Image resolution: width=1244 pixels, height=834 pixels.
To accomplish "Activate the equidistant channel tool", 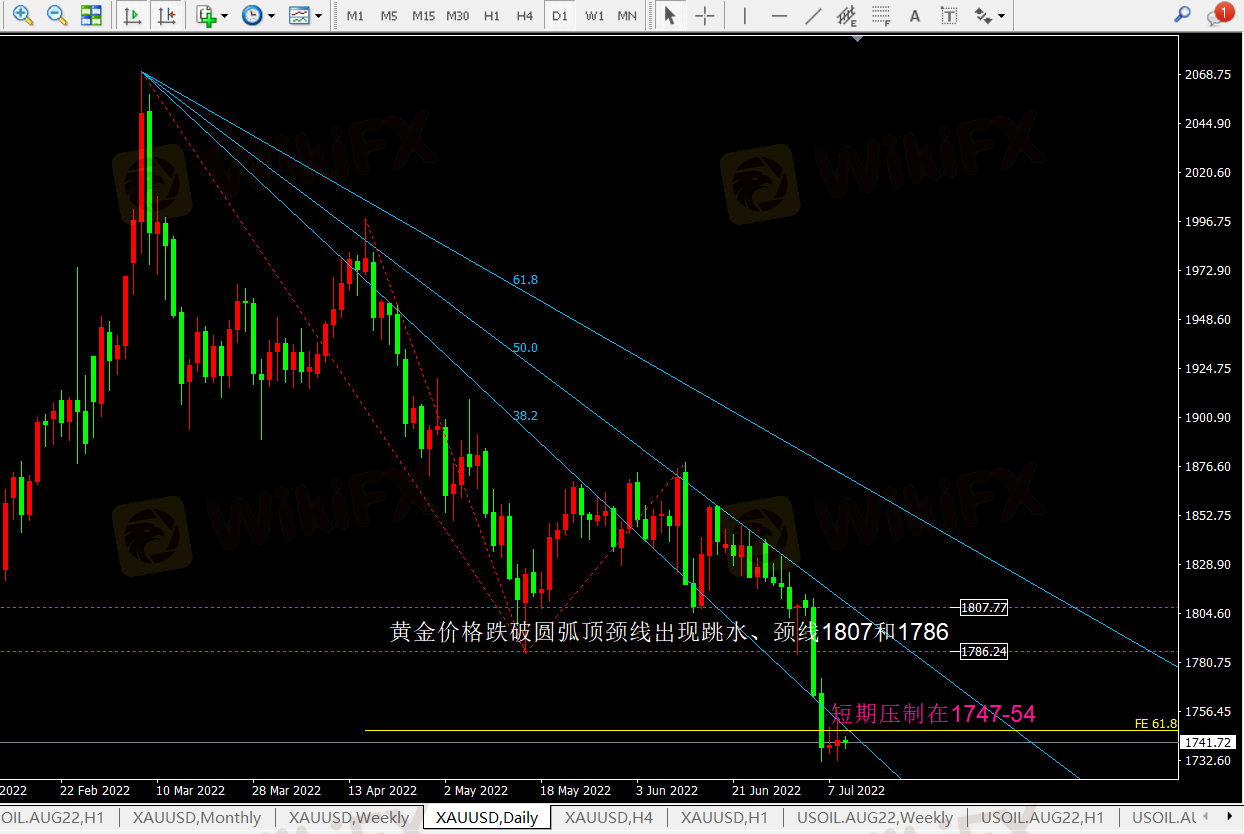I will click(847, 15).
